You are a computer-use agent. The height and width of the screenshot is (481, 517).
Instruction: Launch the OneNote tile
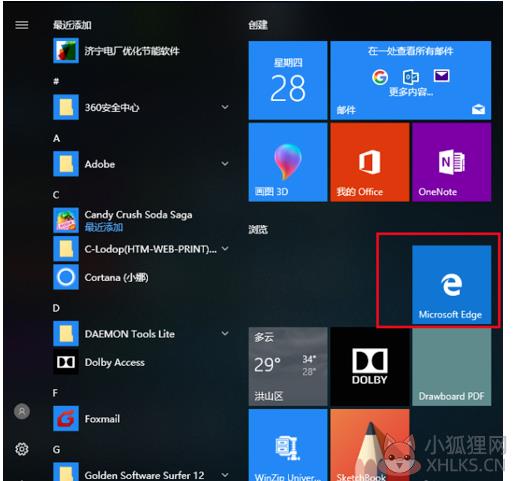point(452,162)
